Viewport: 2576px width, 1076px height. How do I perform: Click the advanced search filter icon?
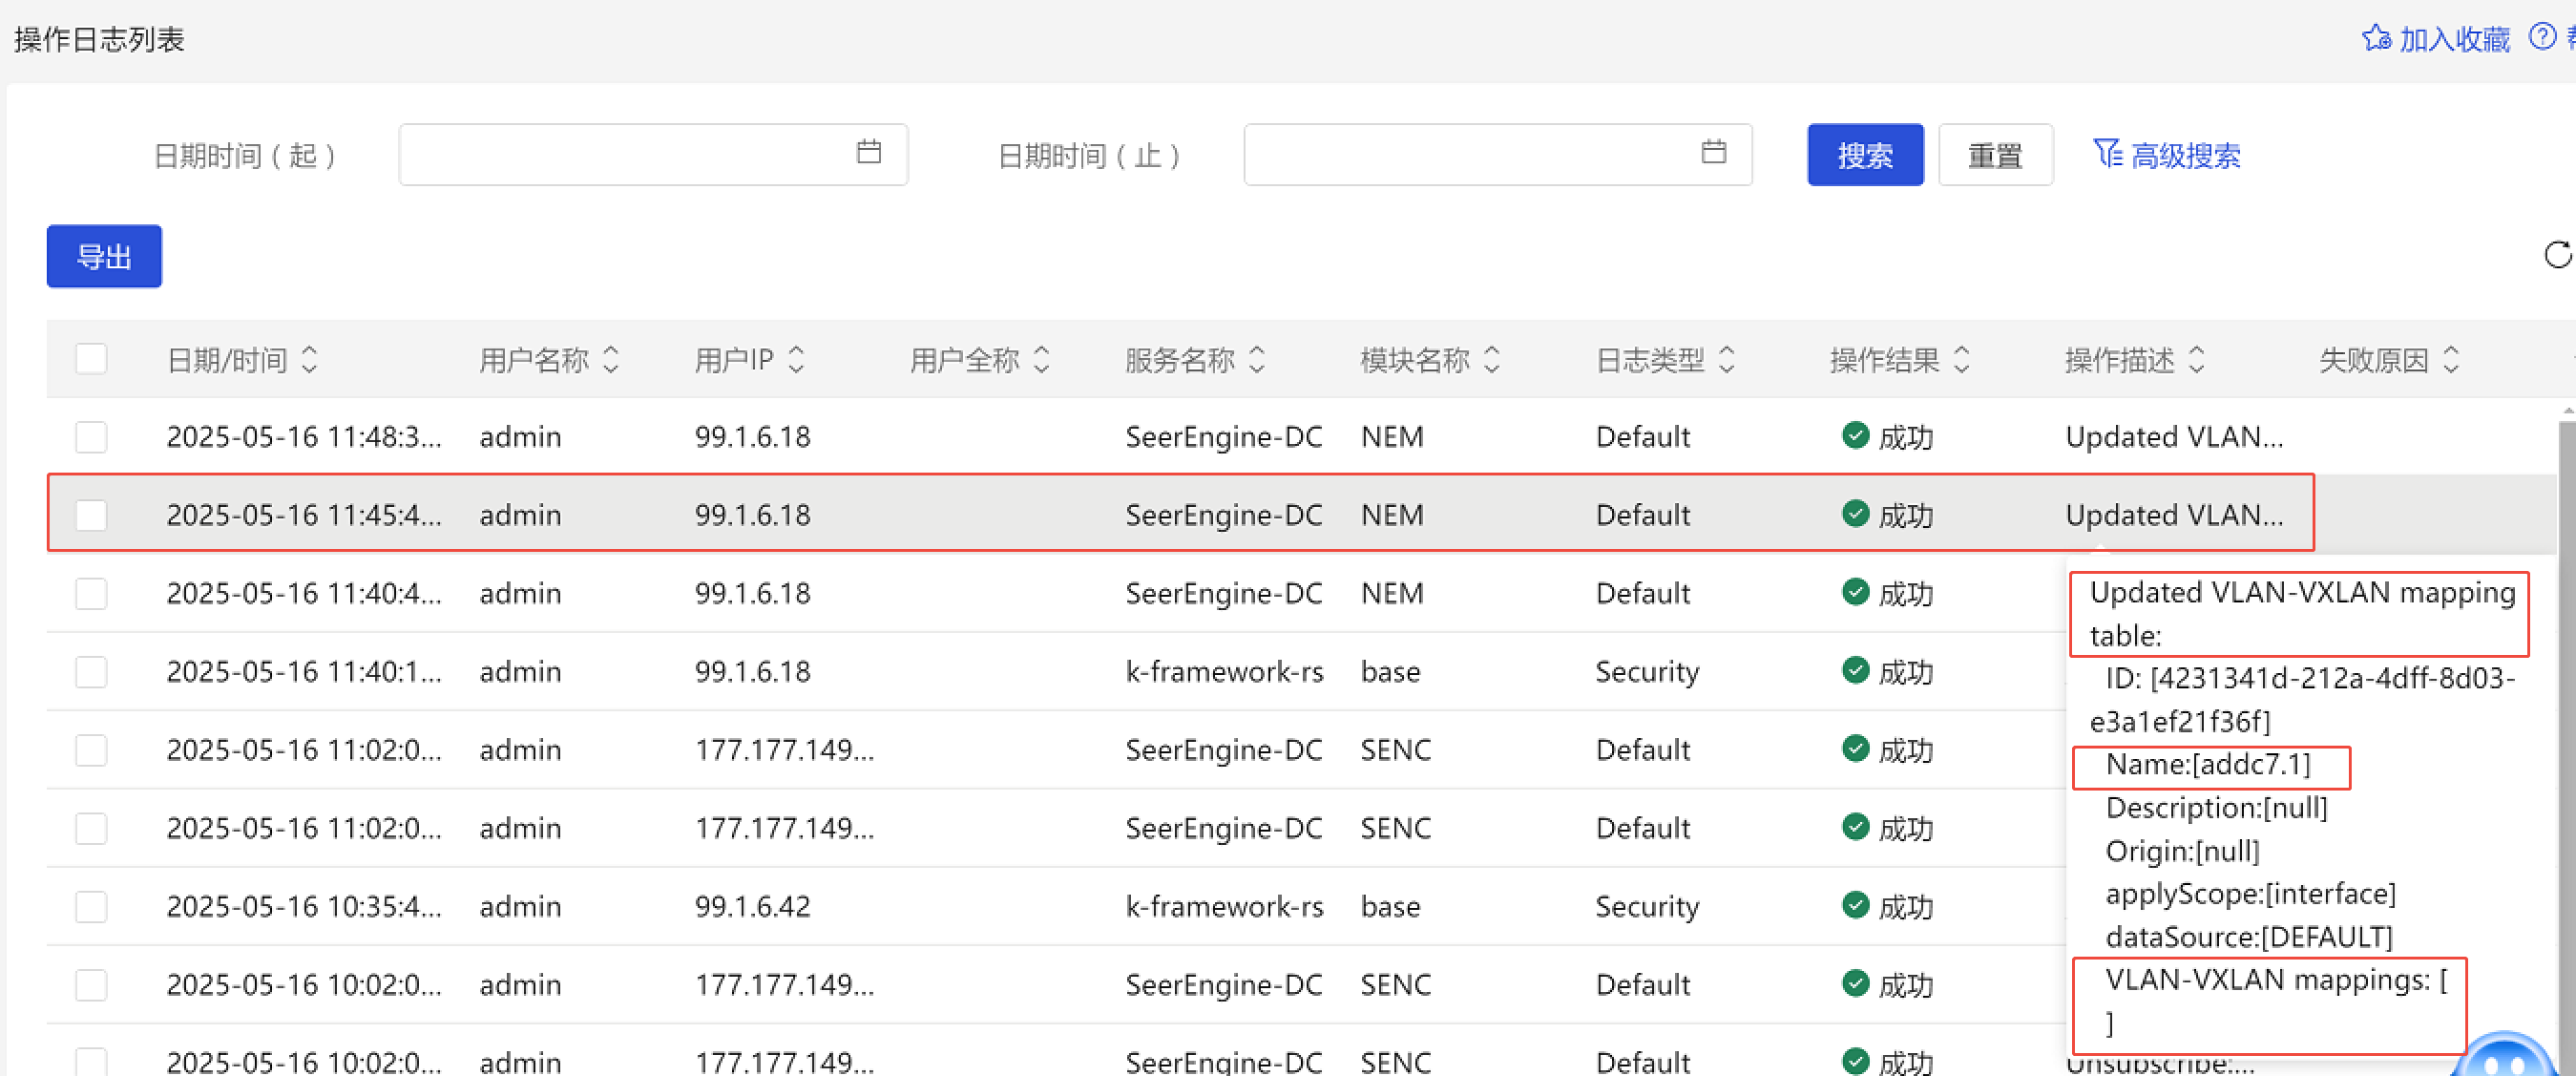tap(2107, 154)
